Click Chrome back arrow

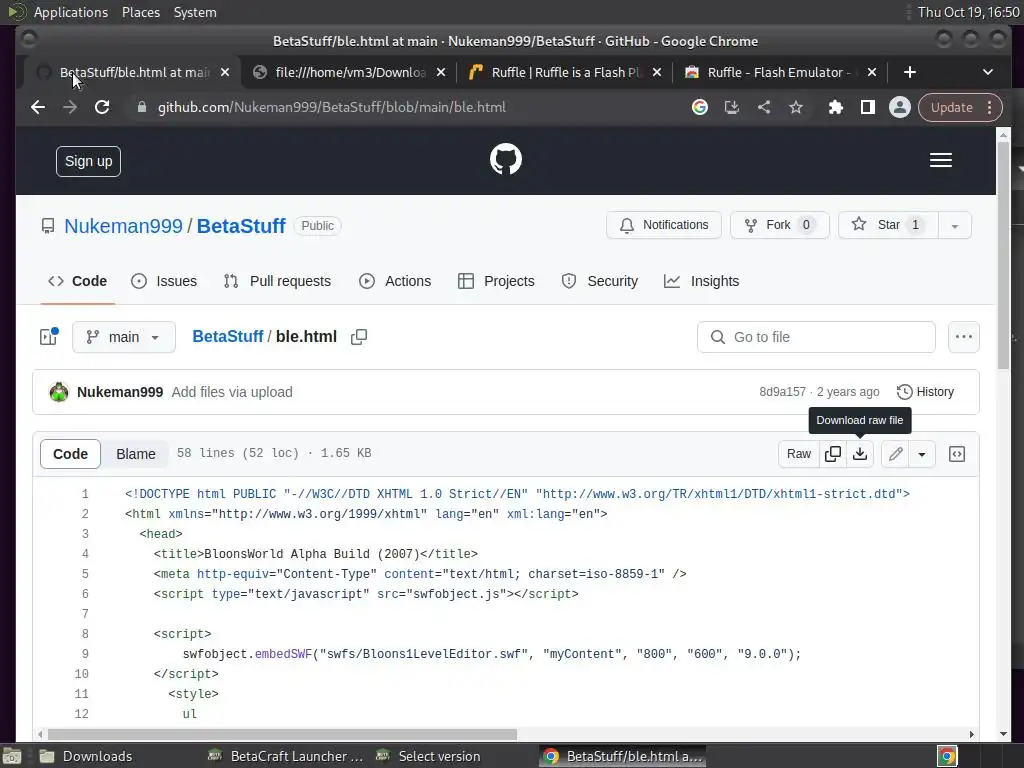(38, 107)
